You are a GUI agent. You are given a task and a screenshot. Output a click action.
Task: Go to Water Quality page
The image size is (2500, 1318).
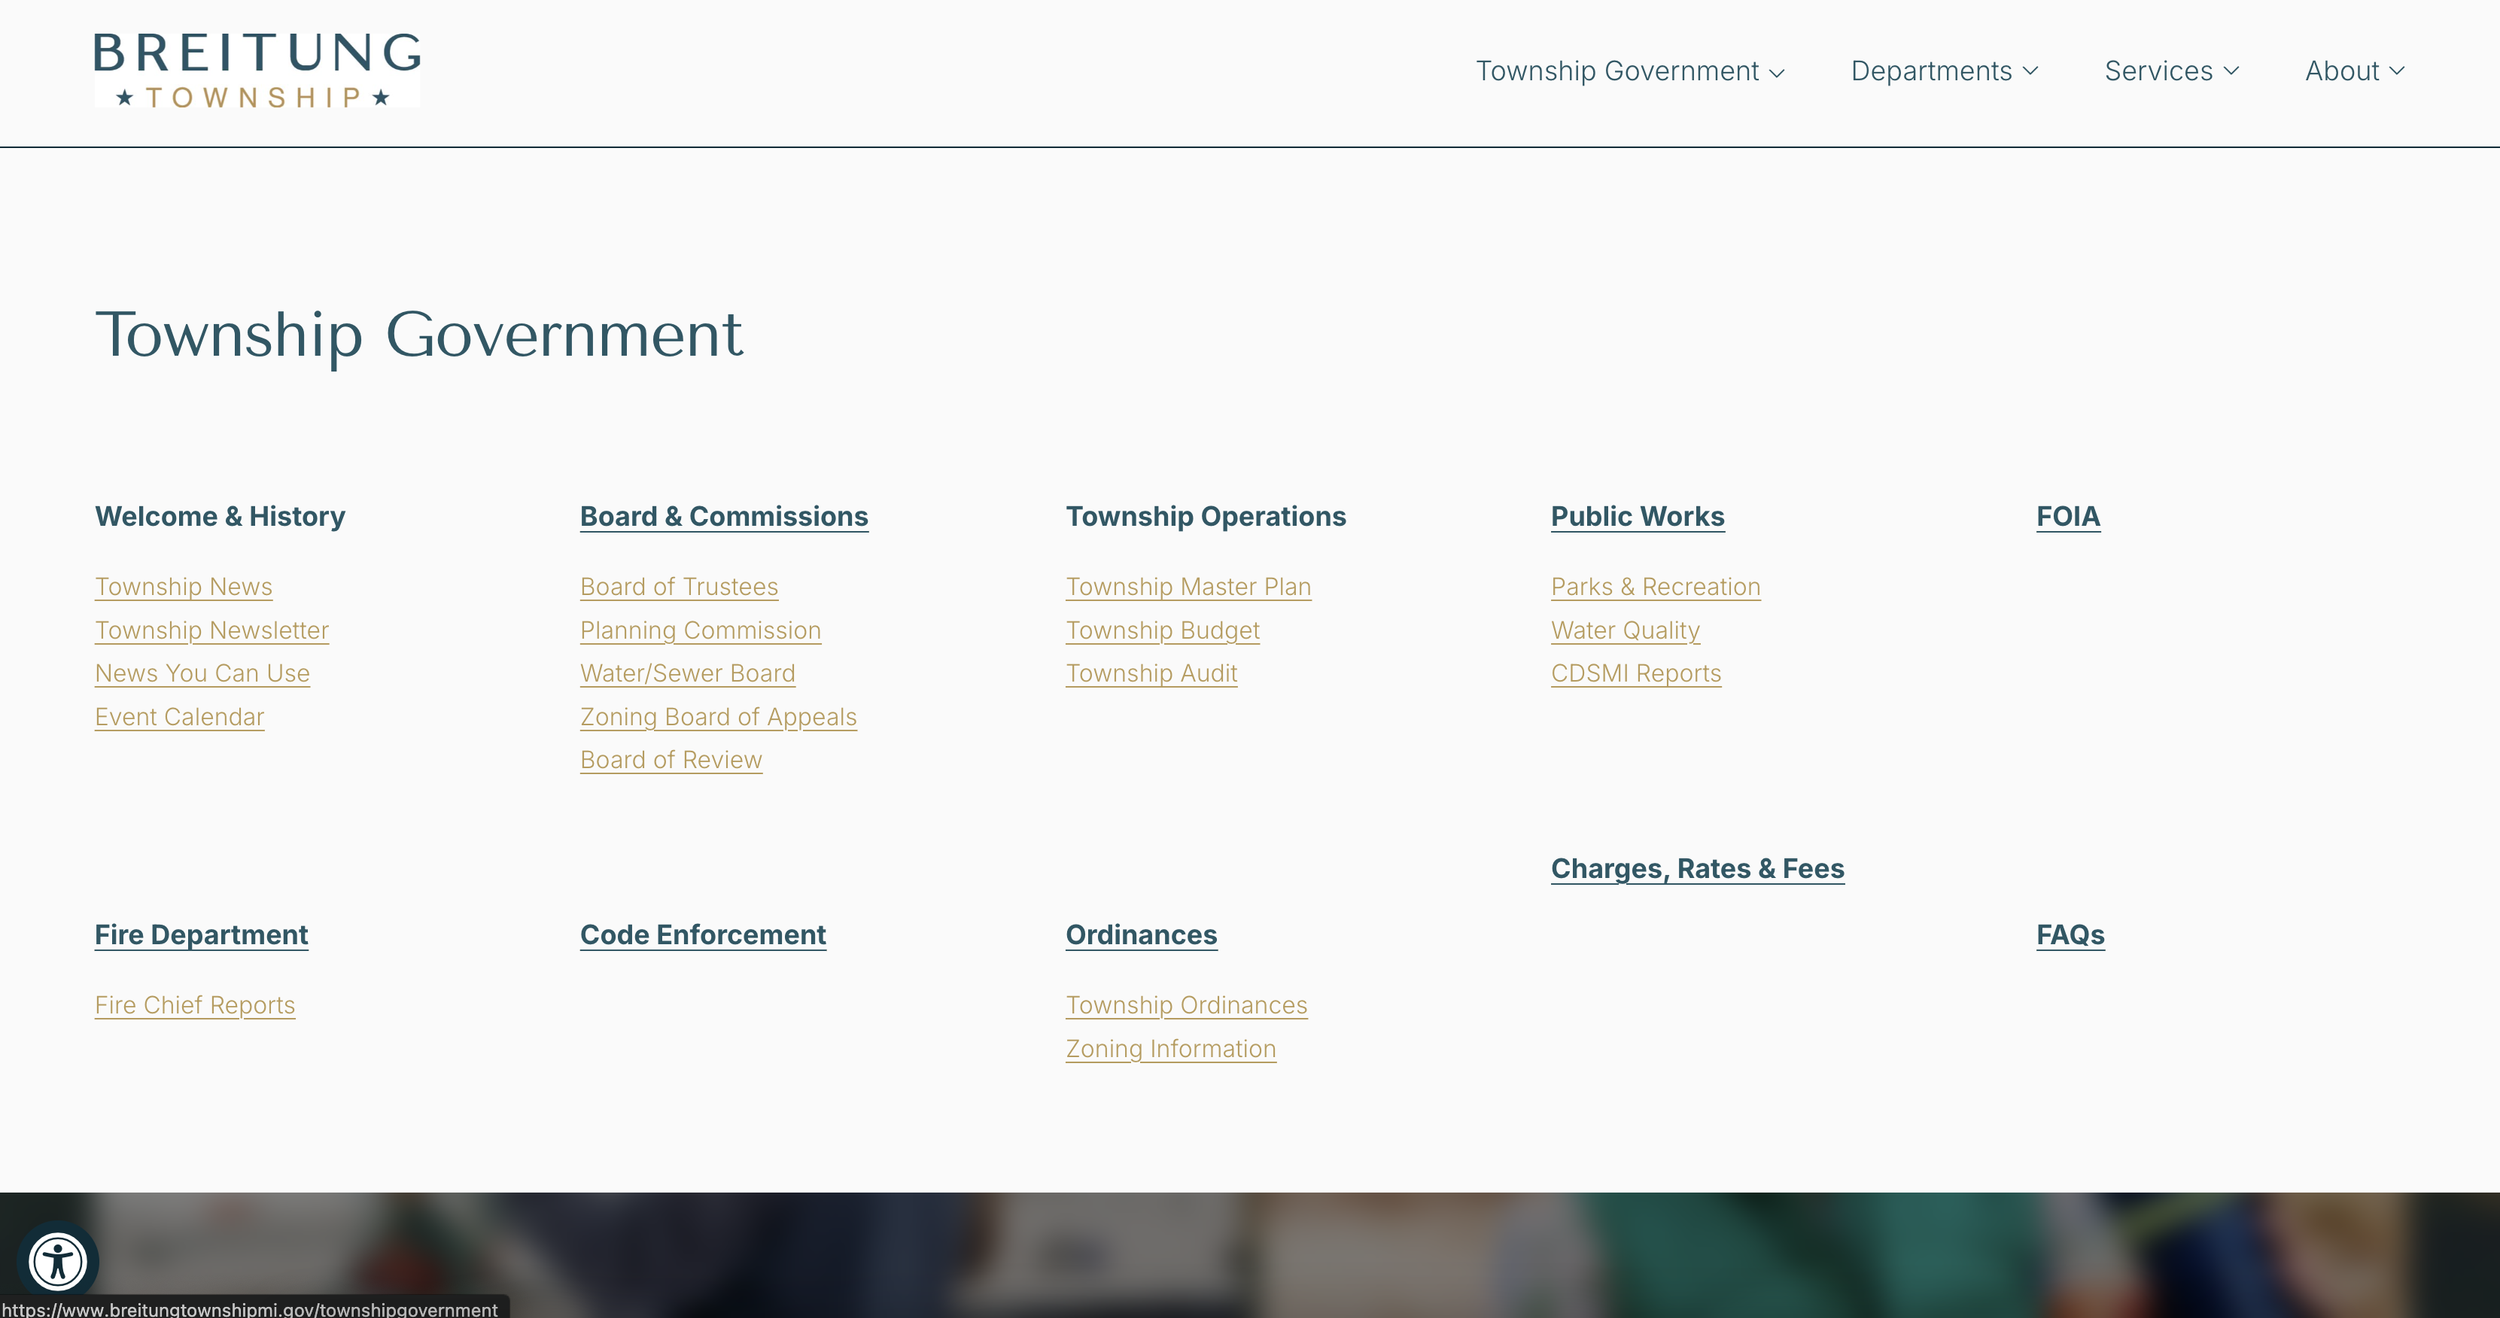click(x=1625, y=631)
